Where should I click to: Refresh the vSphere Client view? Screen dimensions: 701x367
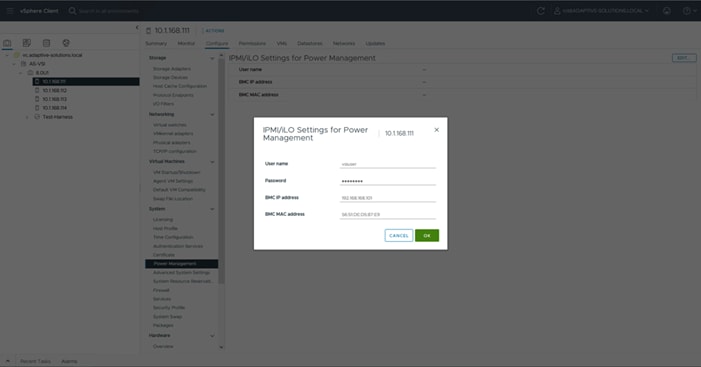(541, 11)
